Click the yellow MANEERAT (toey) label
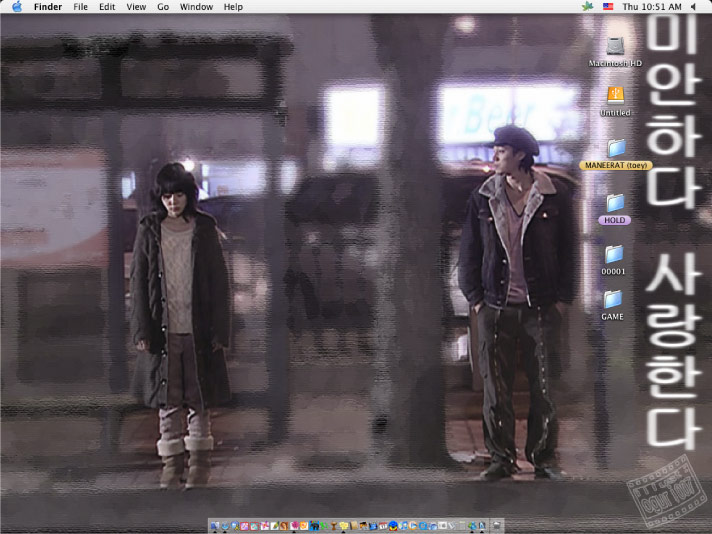The height and width of the screenshot is (534, 712). 616,165
